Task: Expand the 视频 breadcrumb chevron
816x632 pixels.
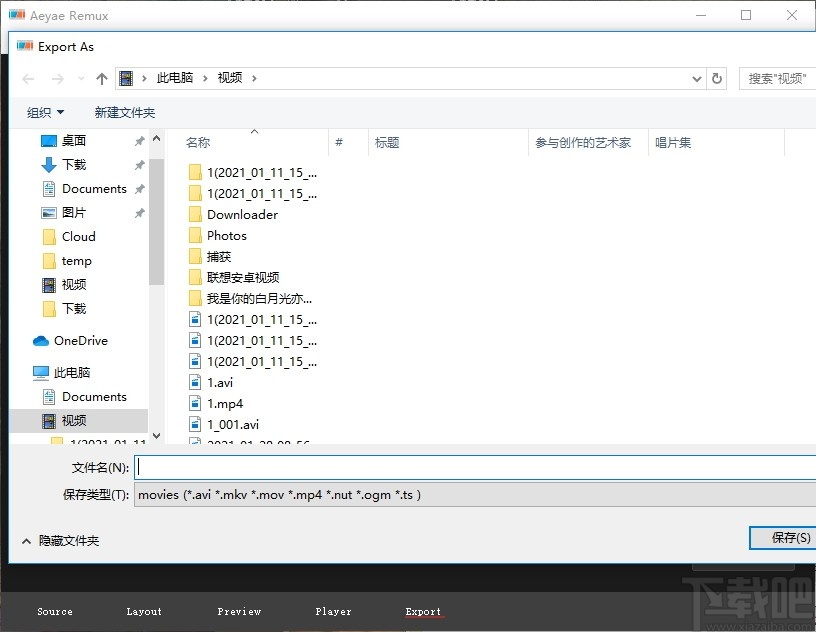Action: coord(252,78)
